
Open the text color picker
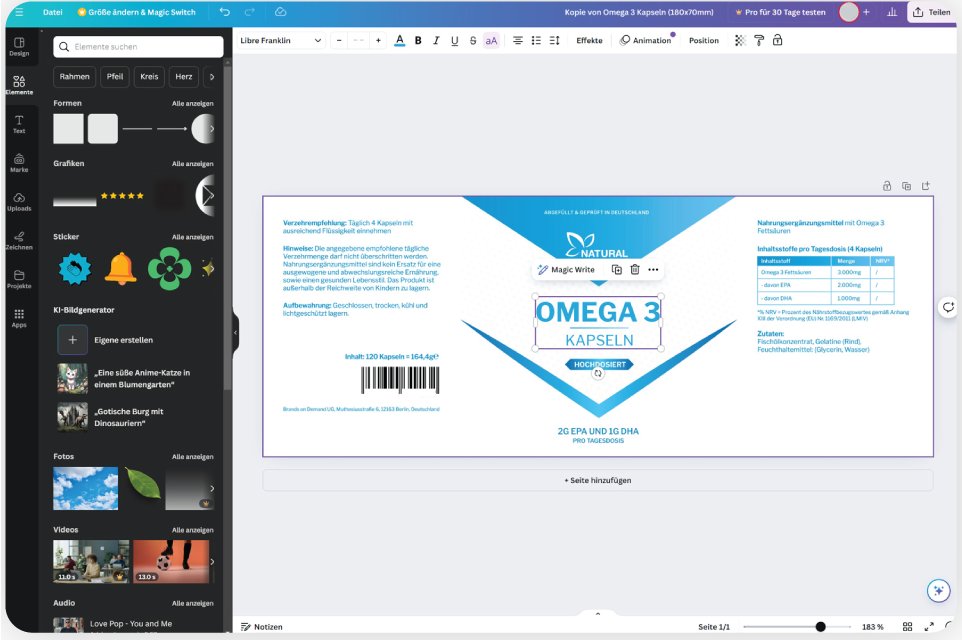pos(400,41)
